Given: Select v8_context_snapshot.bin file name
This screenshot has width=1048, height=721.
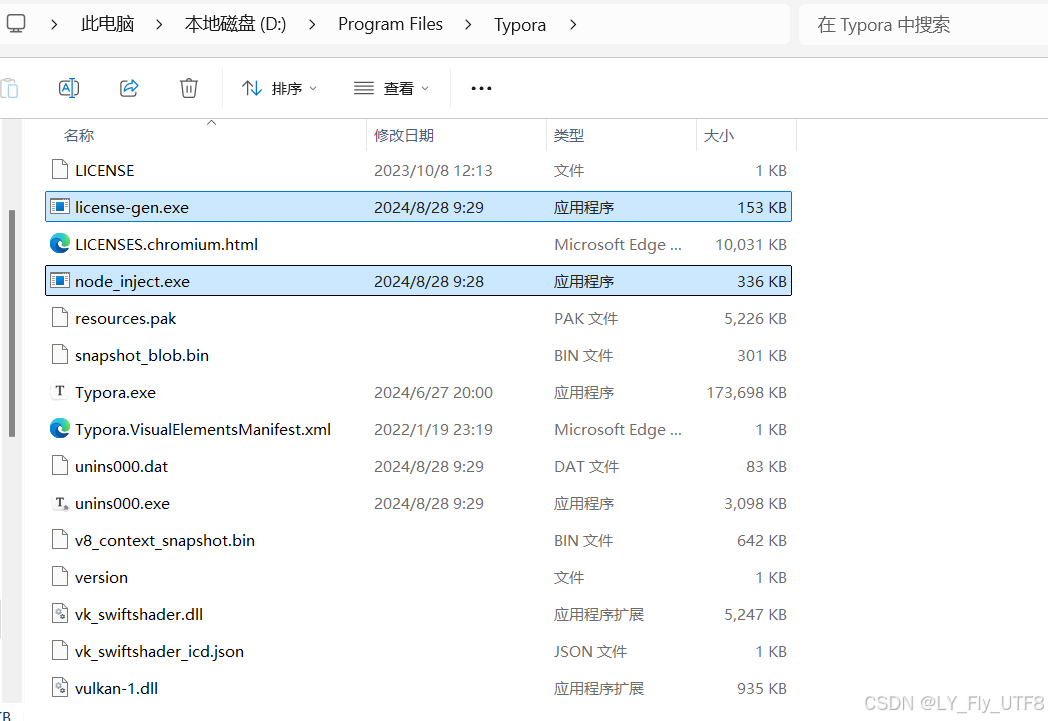Looking at the screenshot, I should [164, 541].
